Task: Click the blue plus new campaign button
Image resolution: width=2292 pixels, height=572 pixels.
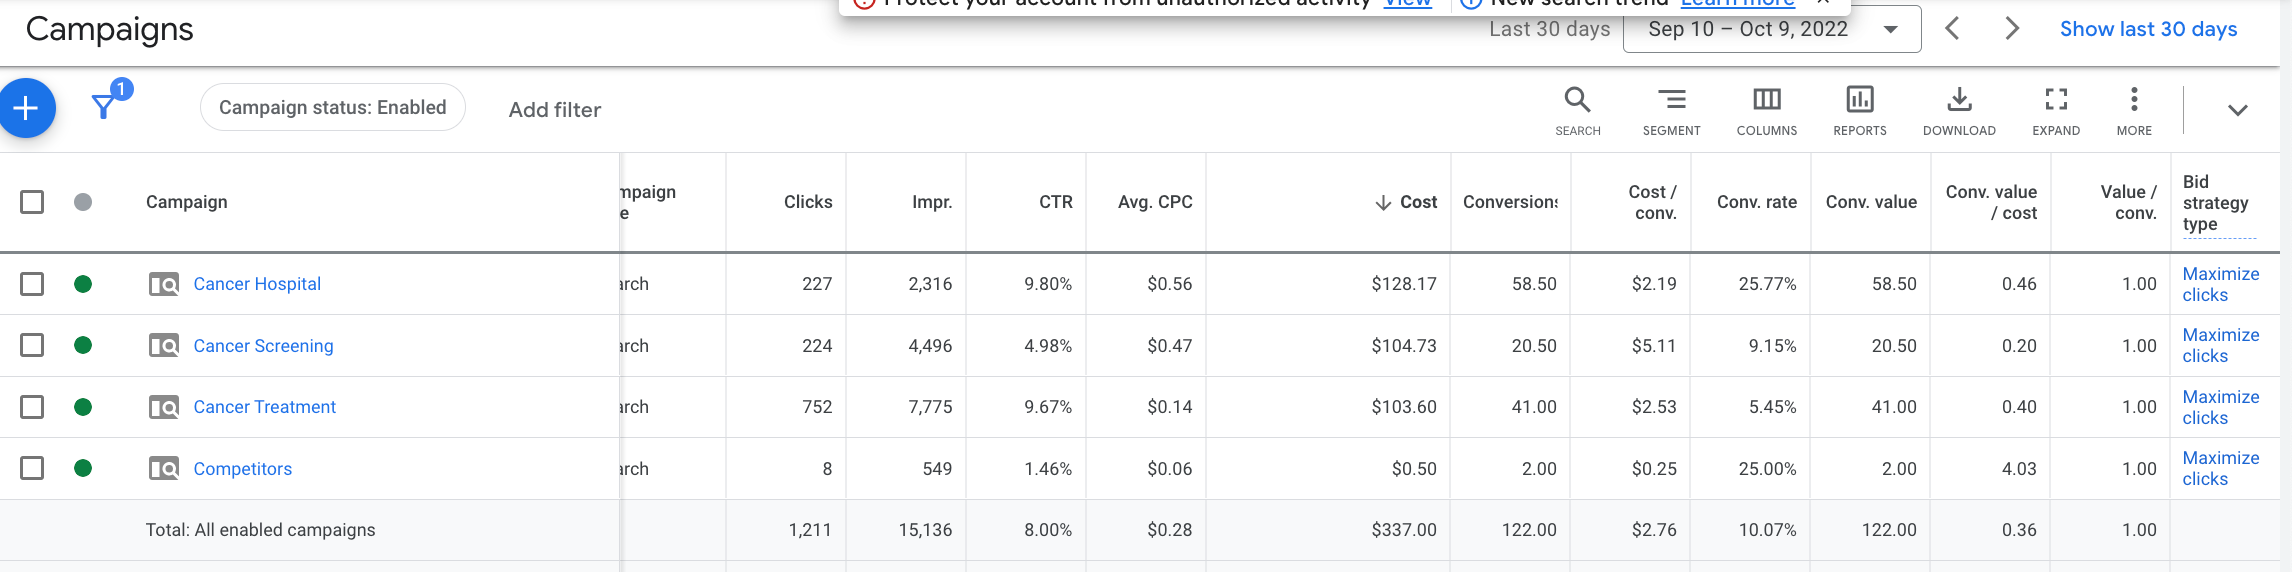Action: point(27,108)
